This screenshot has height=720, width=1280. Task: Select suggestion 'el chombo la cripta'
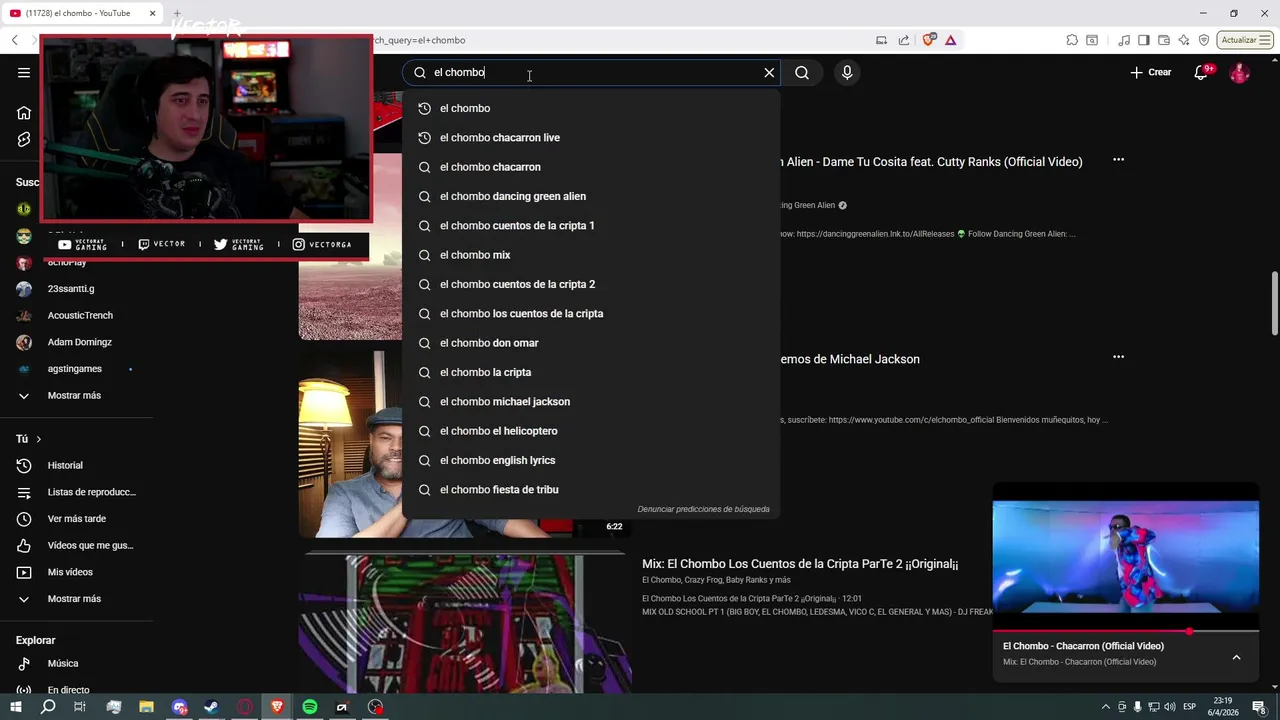[591, 372]
